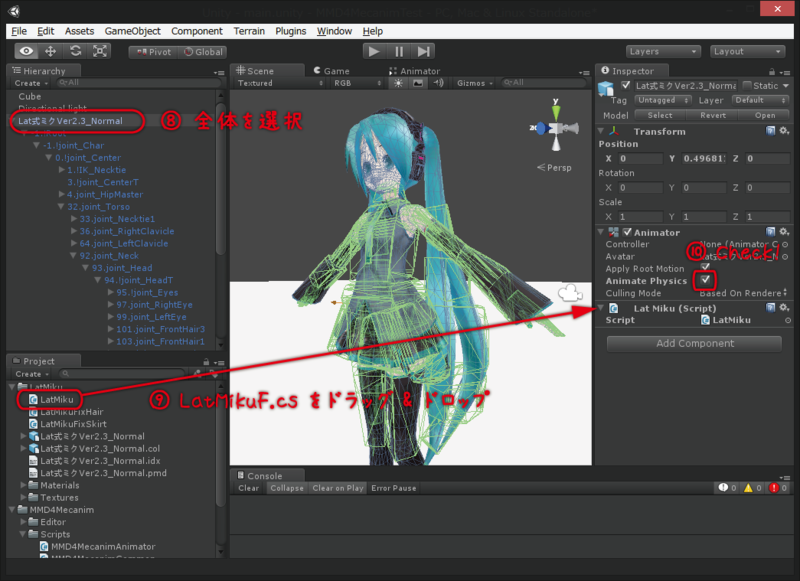Image resolution: width=800 pixels, height=581 pixels.
Task: Click the Model Revert button
Action: pyautogui.click(x=713, y=115)
